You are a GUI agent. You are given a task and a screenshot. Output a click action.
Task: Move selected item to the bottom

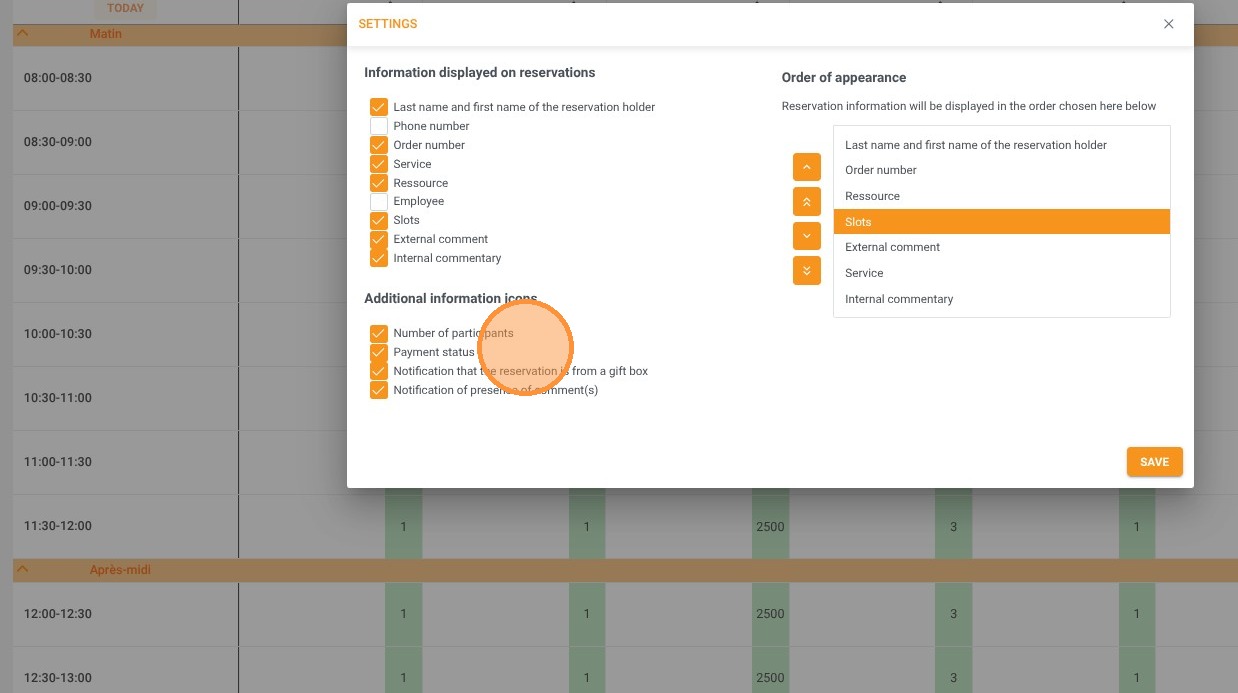click(806, 270)
